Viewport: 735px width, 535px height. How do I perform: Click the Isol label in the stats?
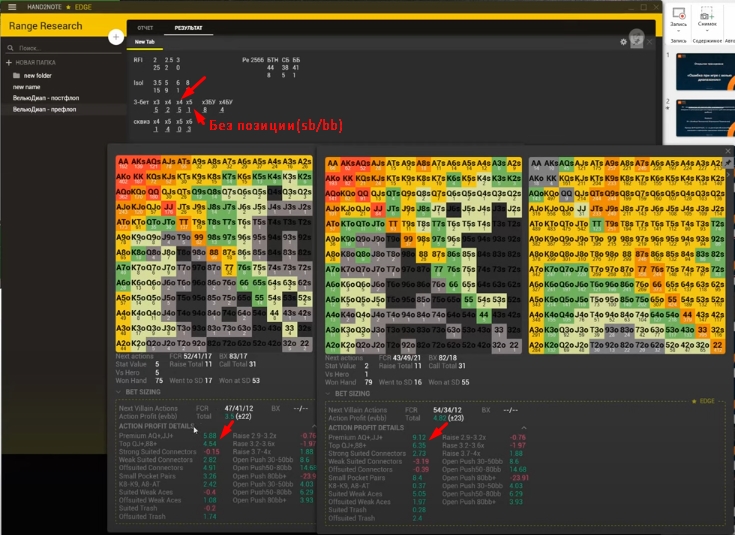138,83
